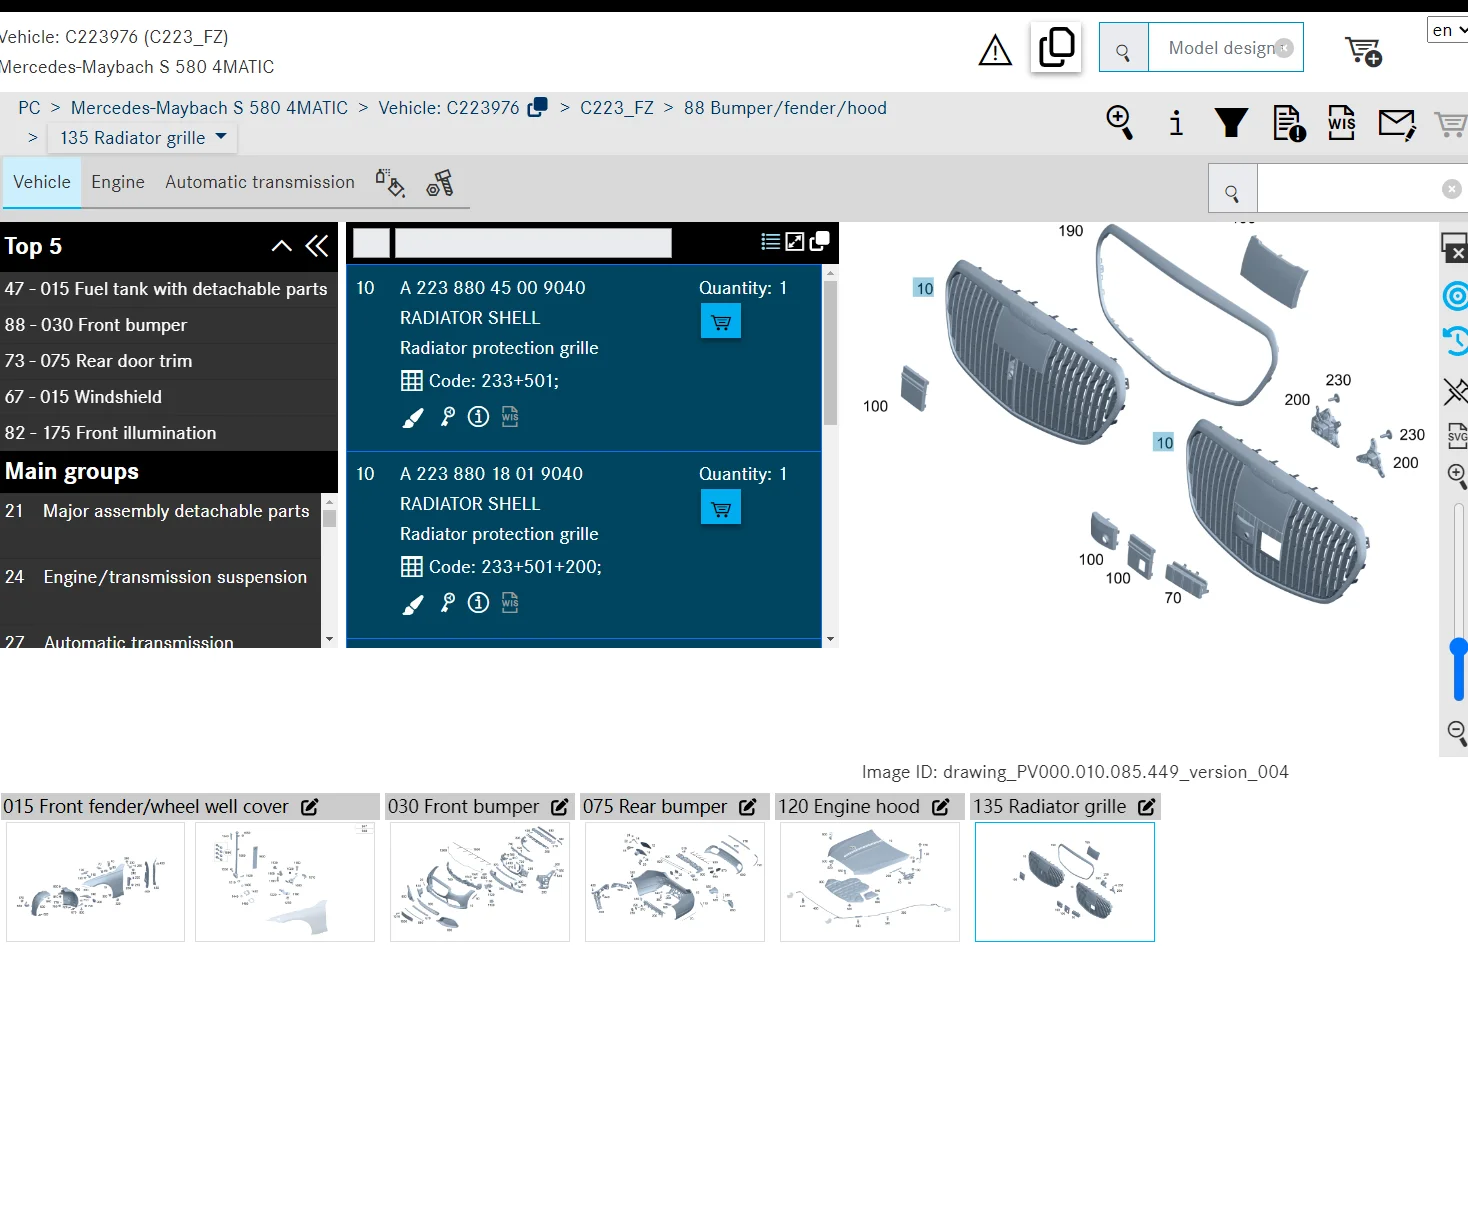Open the document with exclamation notes icon

(1289, 123)
